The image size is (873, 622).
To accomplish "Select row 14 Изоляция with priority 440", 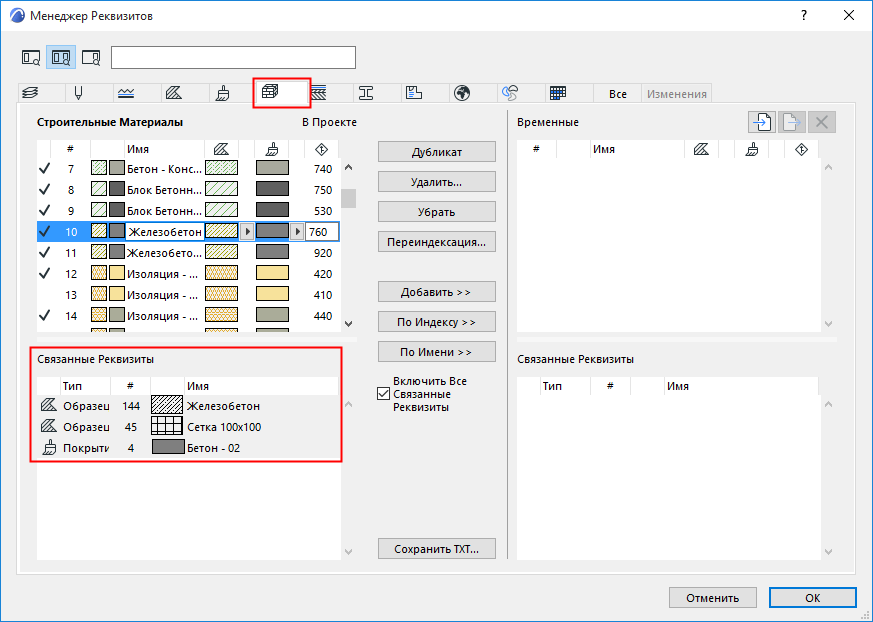I will point(188,316).
